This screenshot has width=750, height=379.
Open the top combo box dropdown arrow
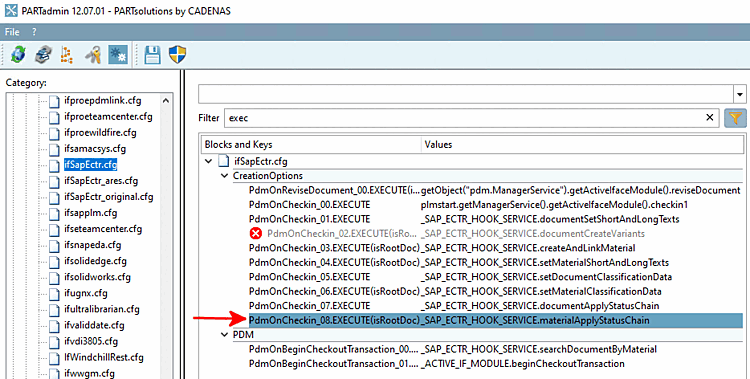pos(739,94)
